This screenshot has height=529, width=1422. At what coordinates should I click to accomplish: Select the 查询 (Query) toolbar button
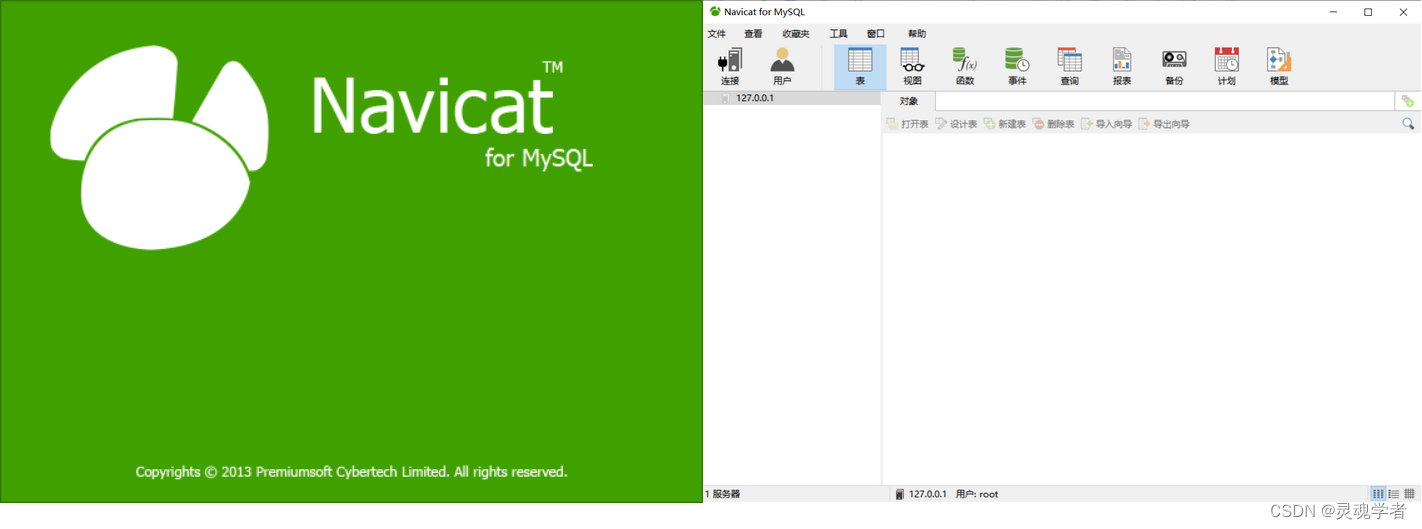tap(1069, 67)
